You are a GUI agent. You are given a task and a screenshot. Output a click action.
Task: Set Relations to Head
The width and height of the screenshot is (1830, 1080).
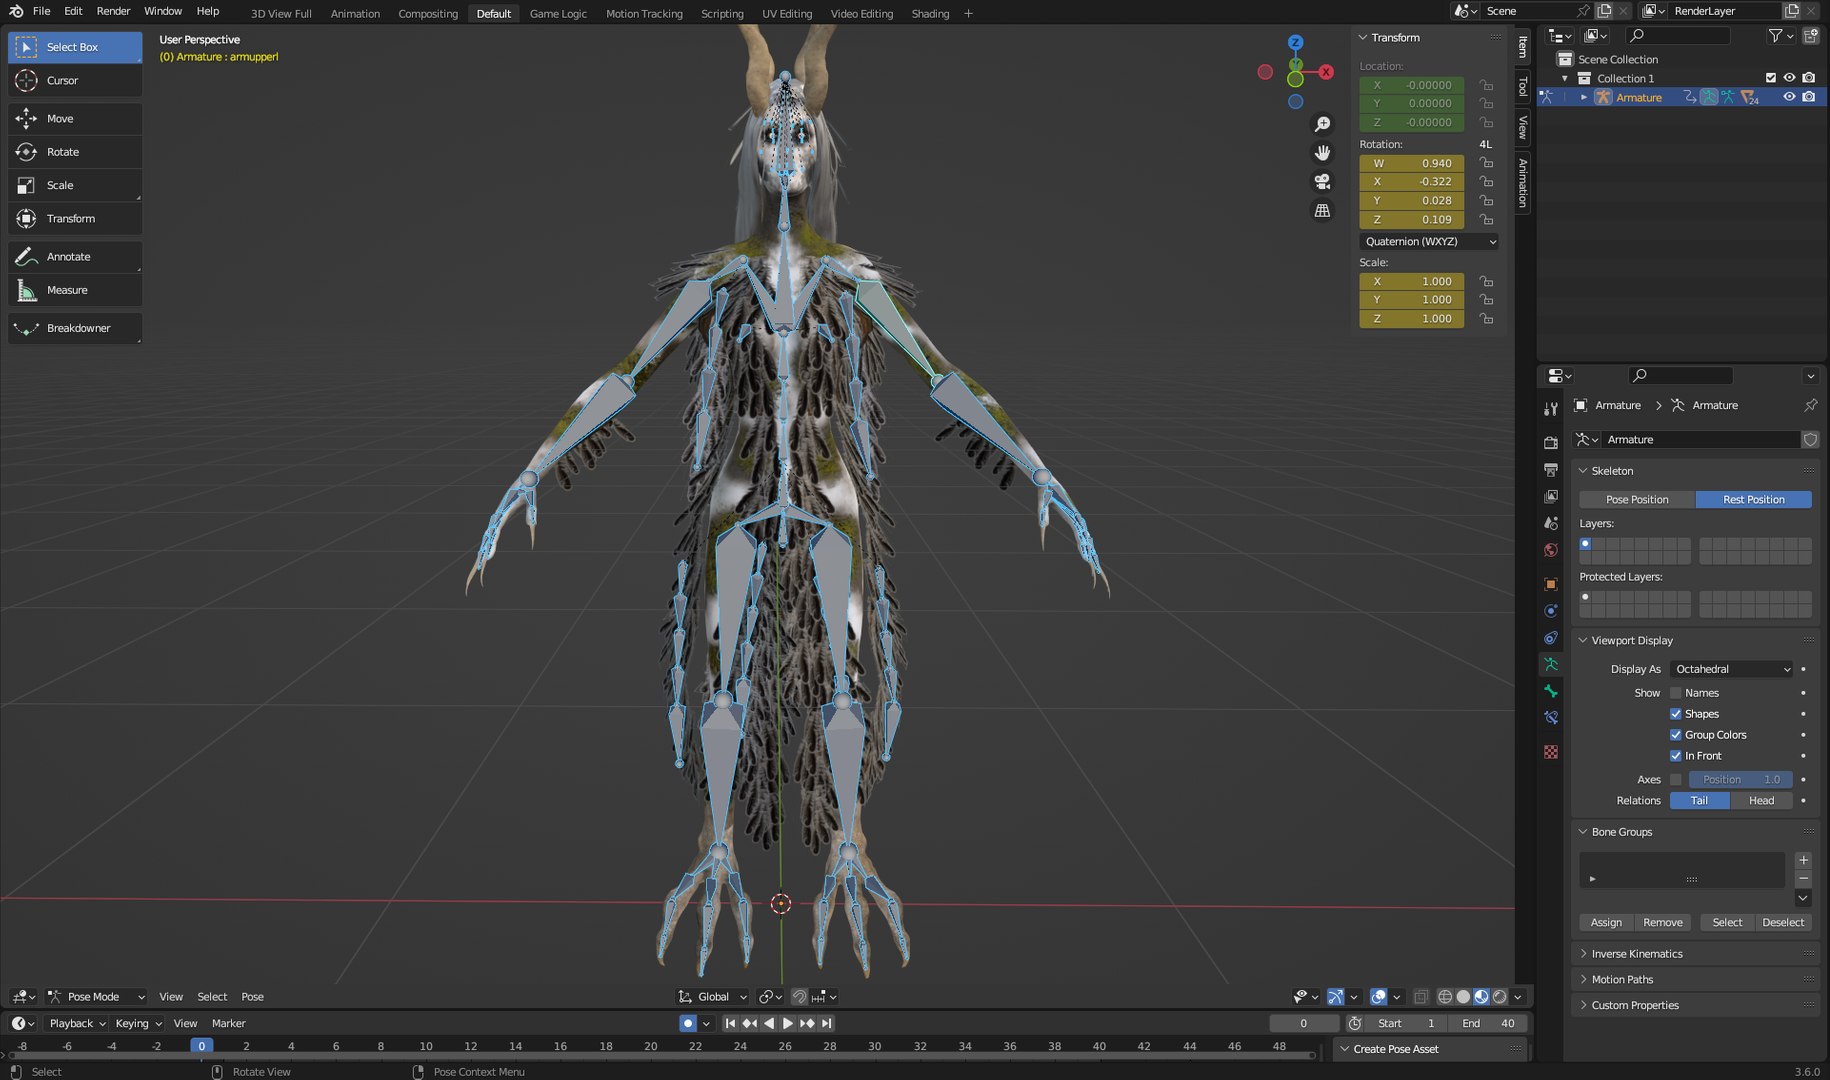(x=1761, y=801)
